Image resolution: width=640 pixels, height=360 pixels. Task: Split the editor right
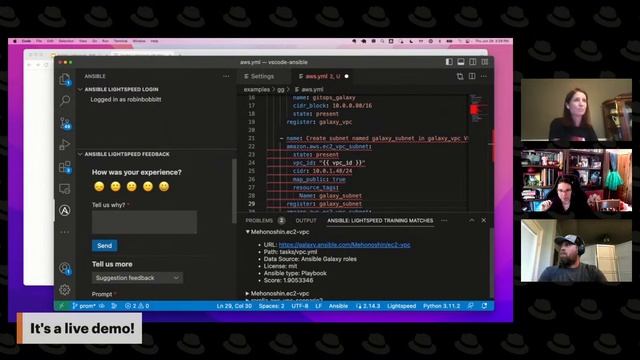pyautogui.click(x=472, y=76)
